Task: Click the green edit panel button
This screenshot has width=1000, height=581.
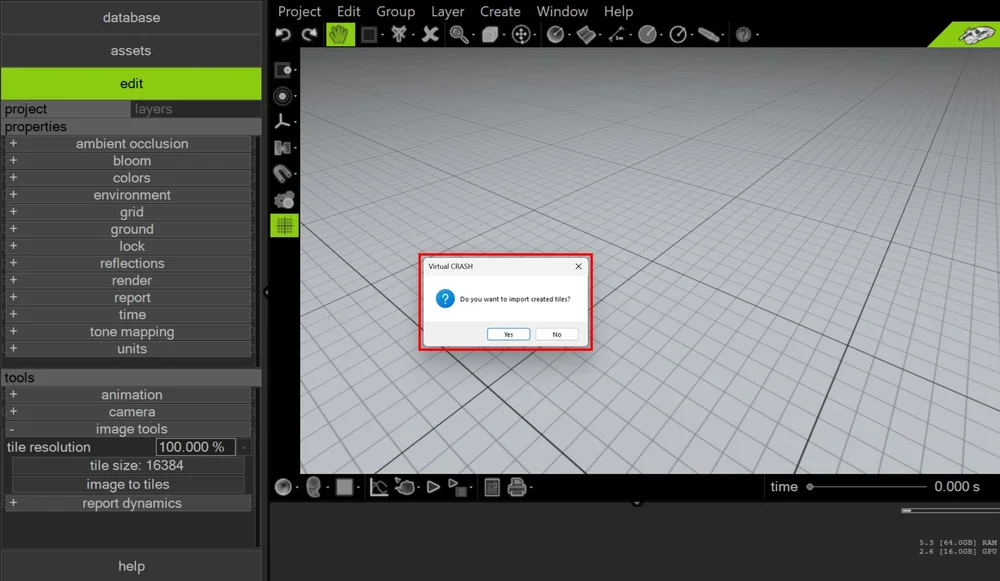Action: (131, 84)
